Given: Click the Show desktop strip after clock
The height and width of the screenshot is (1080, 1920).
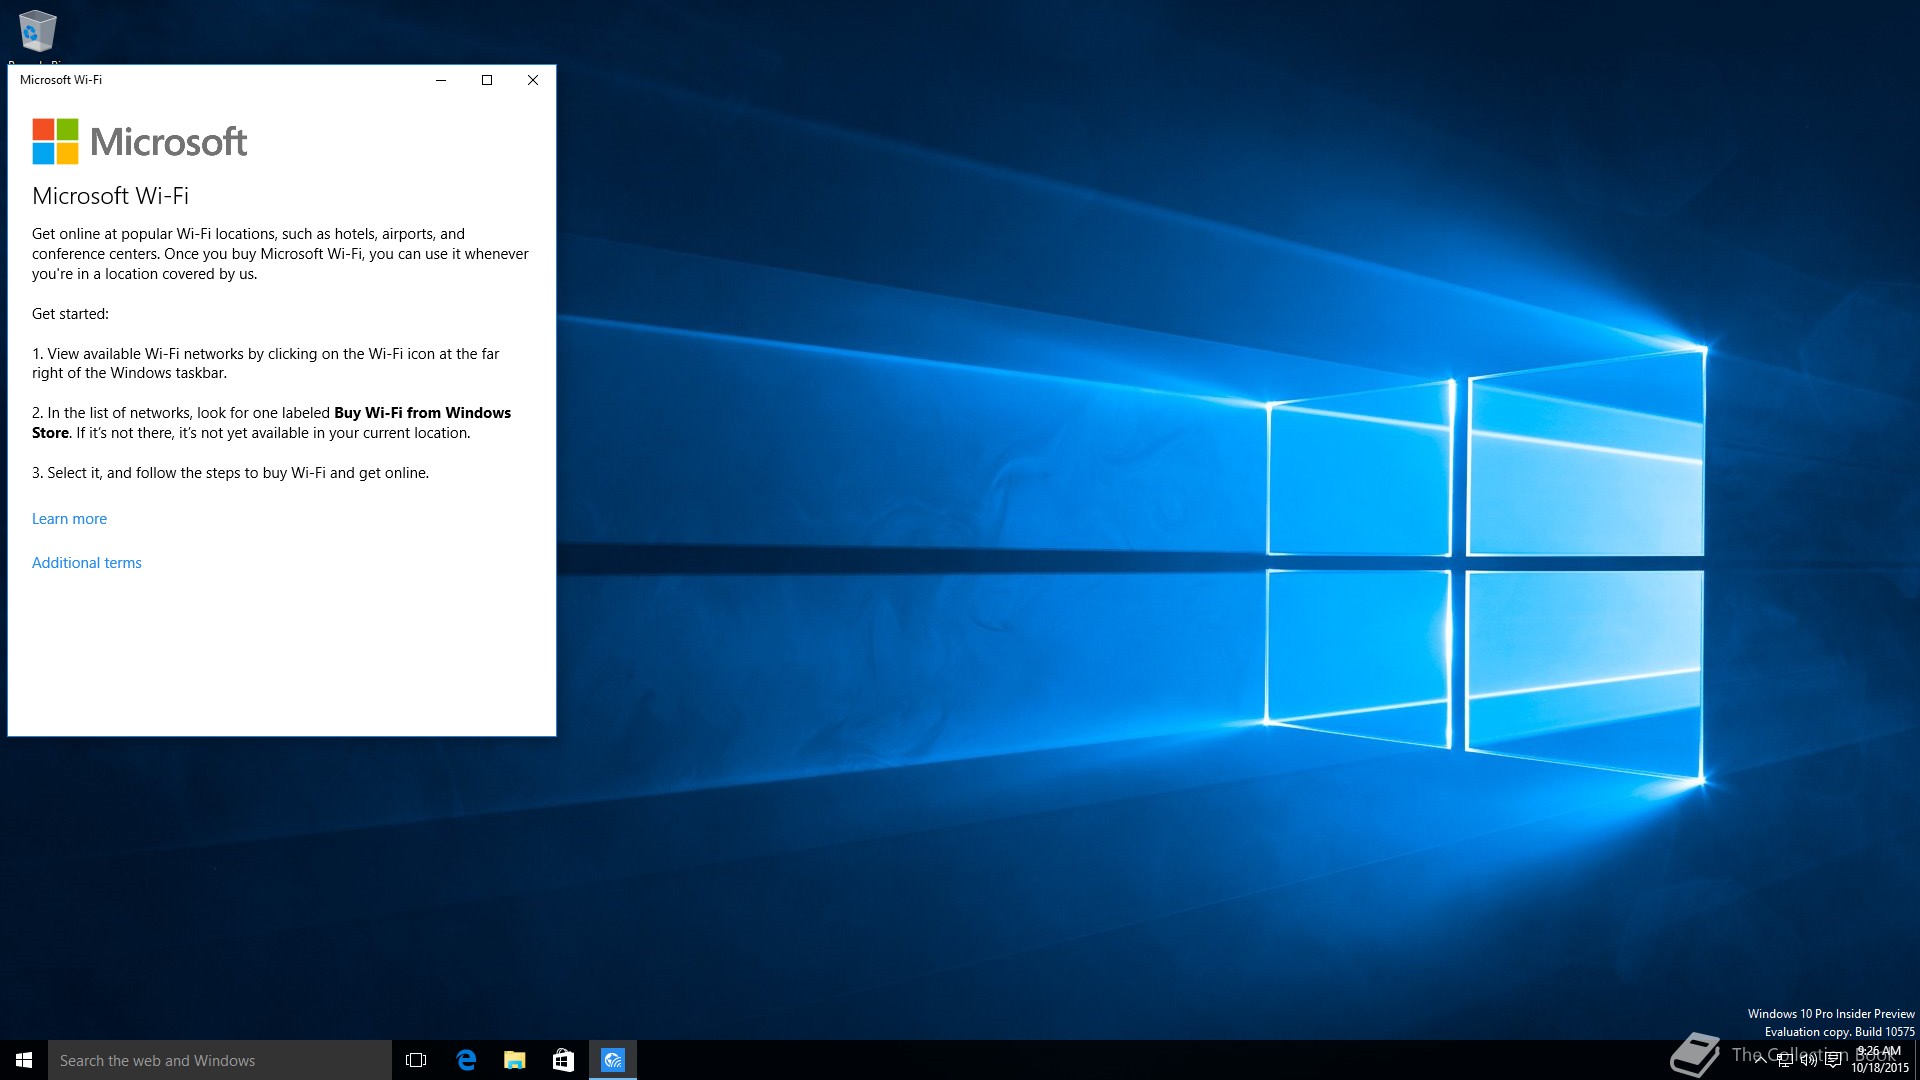Looking at the screenshot, I should pos(1916,1060).
